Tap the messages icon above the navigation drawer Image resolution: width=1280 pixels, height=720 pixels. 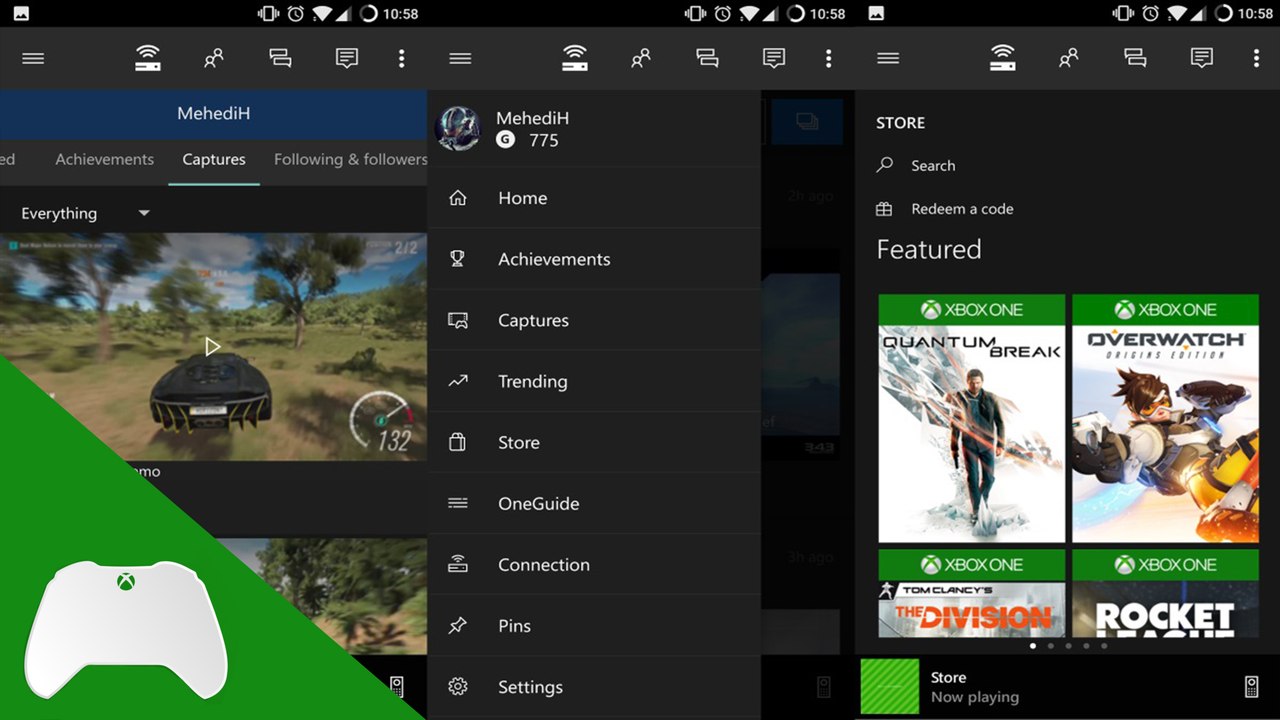[x=774, y=58]
